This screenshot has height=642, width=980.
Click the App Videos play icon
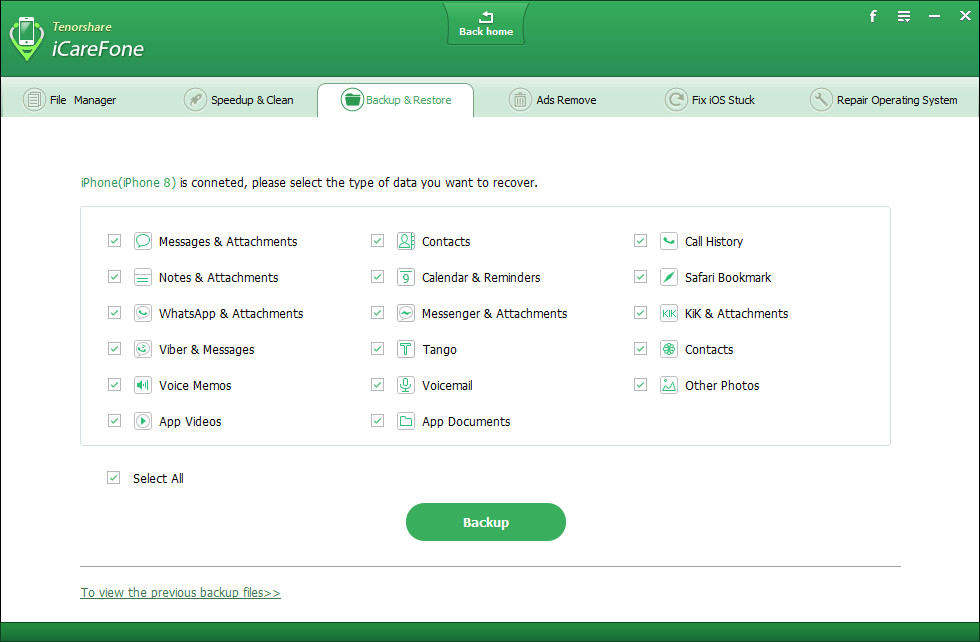click(x=143, y=421)
